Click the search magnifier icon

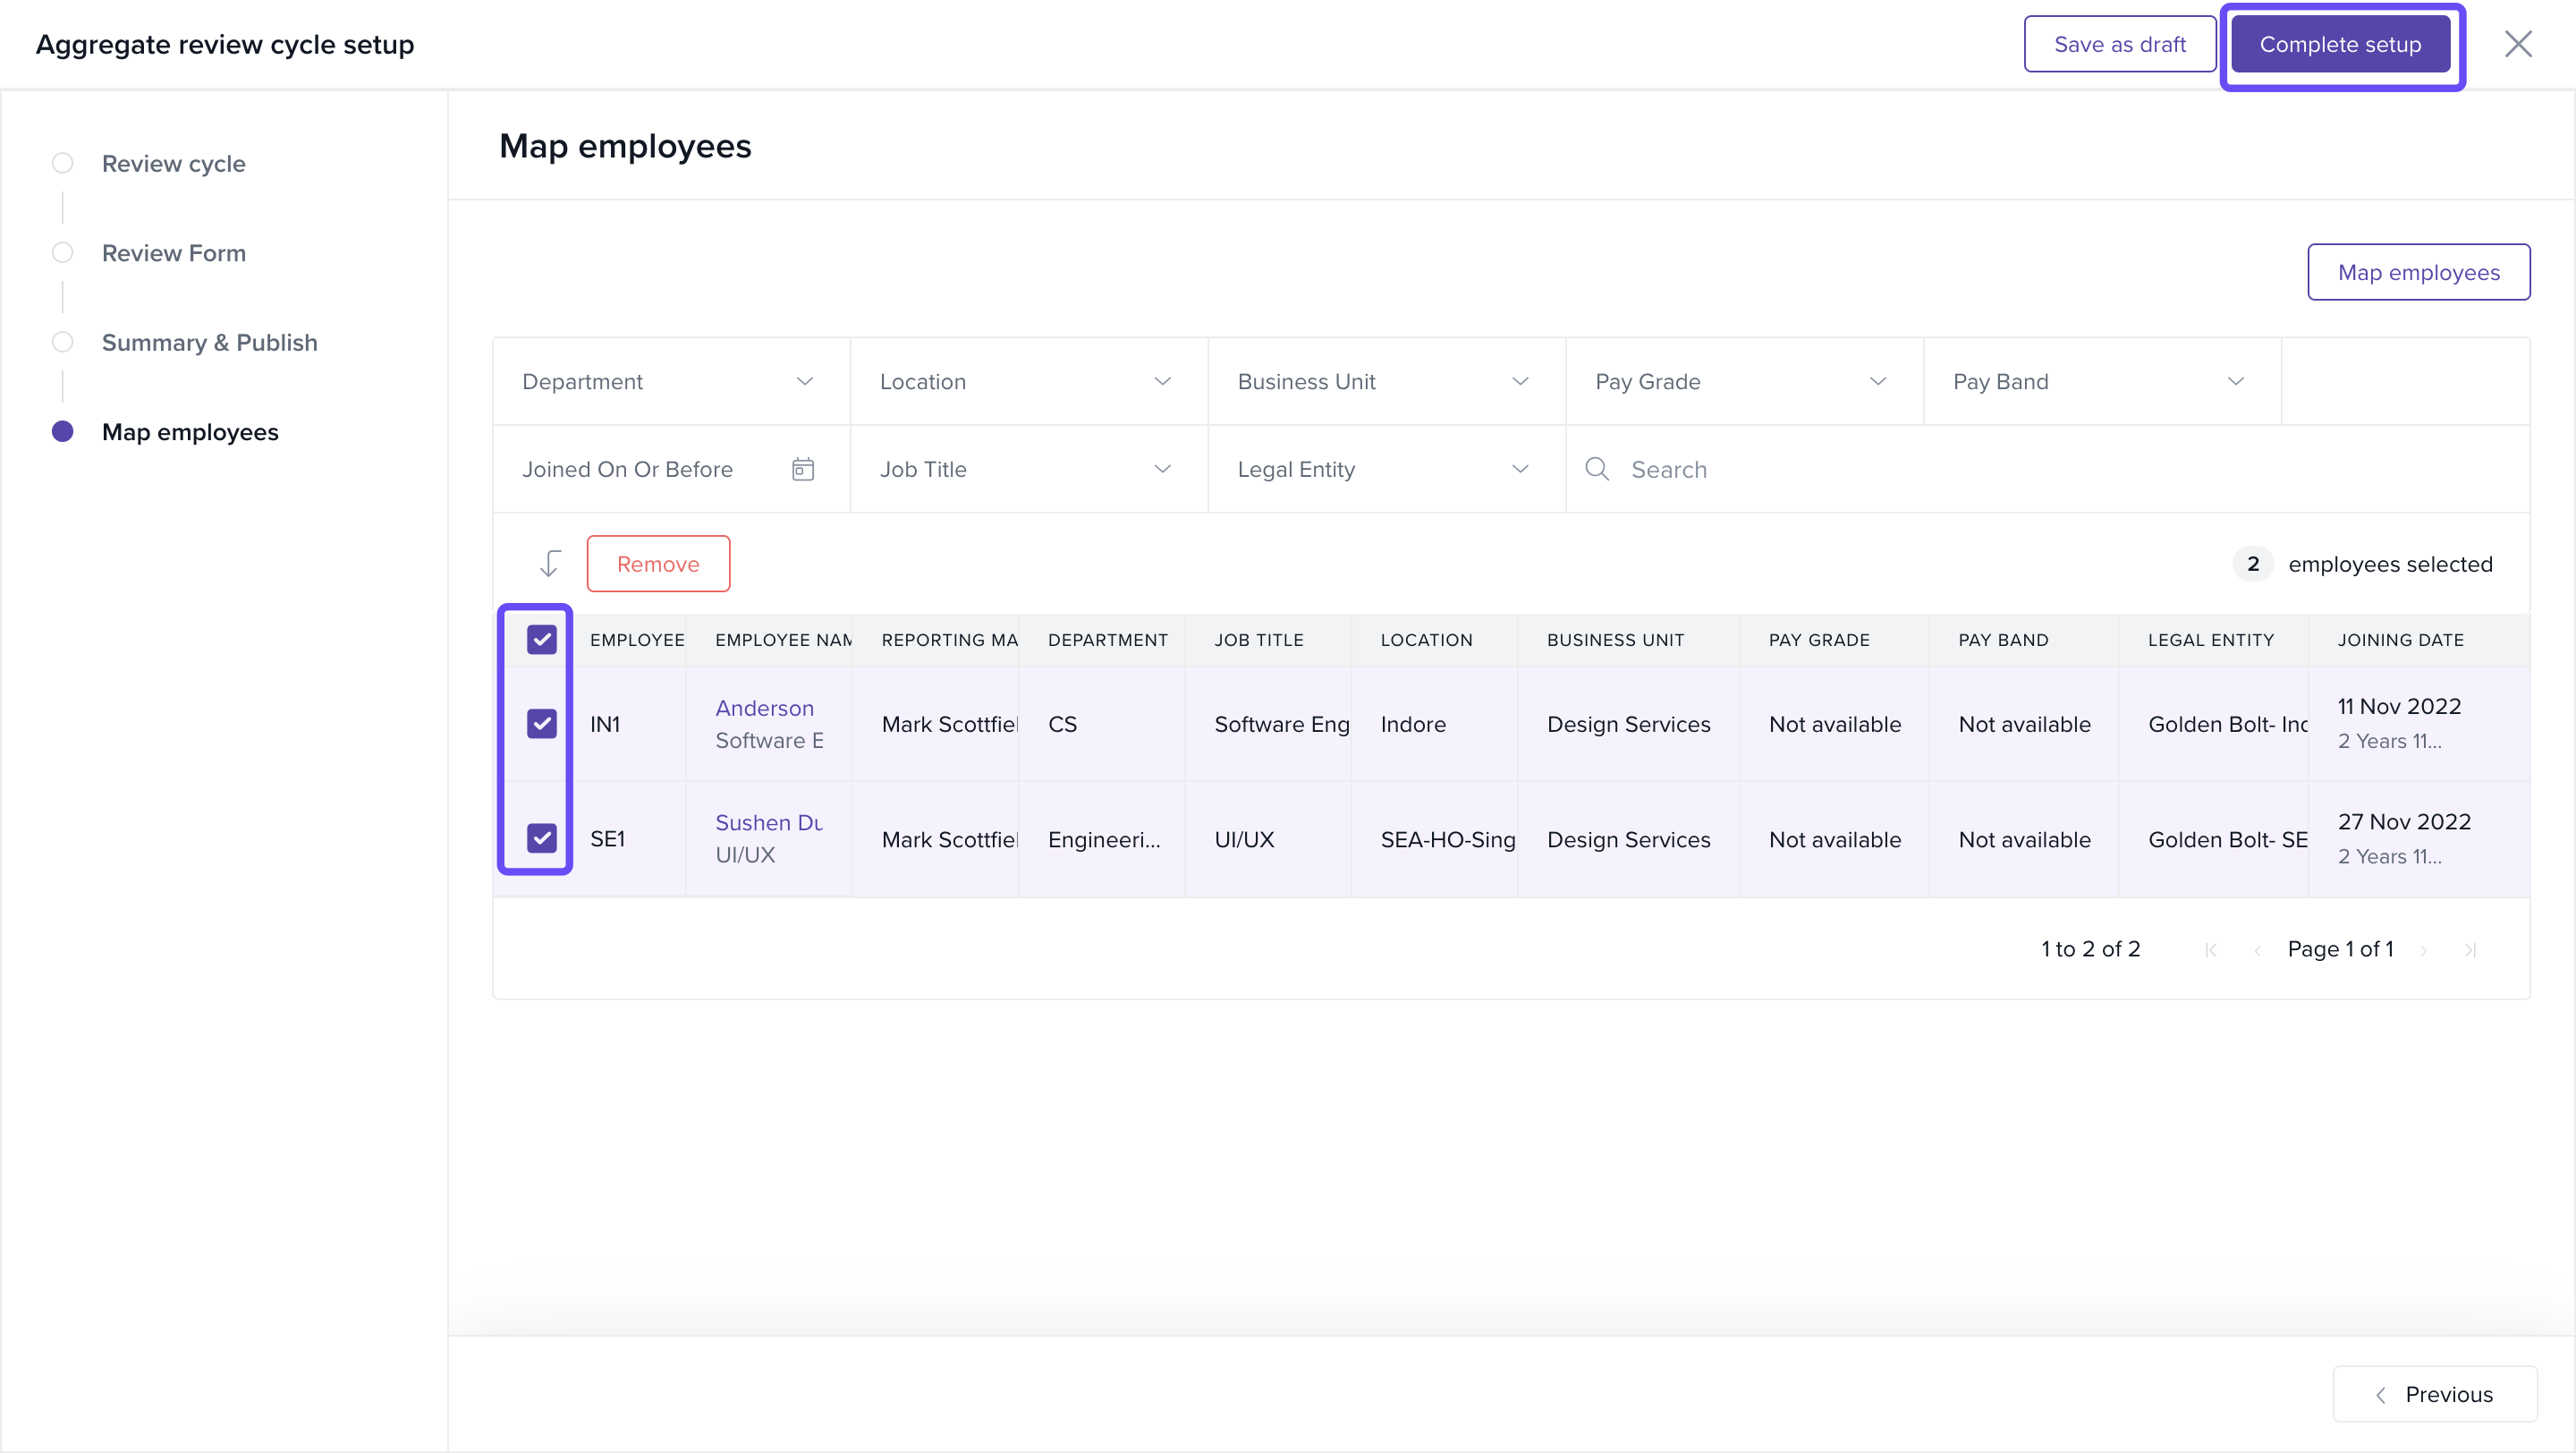point(1597,469)
